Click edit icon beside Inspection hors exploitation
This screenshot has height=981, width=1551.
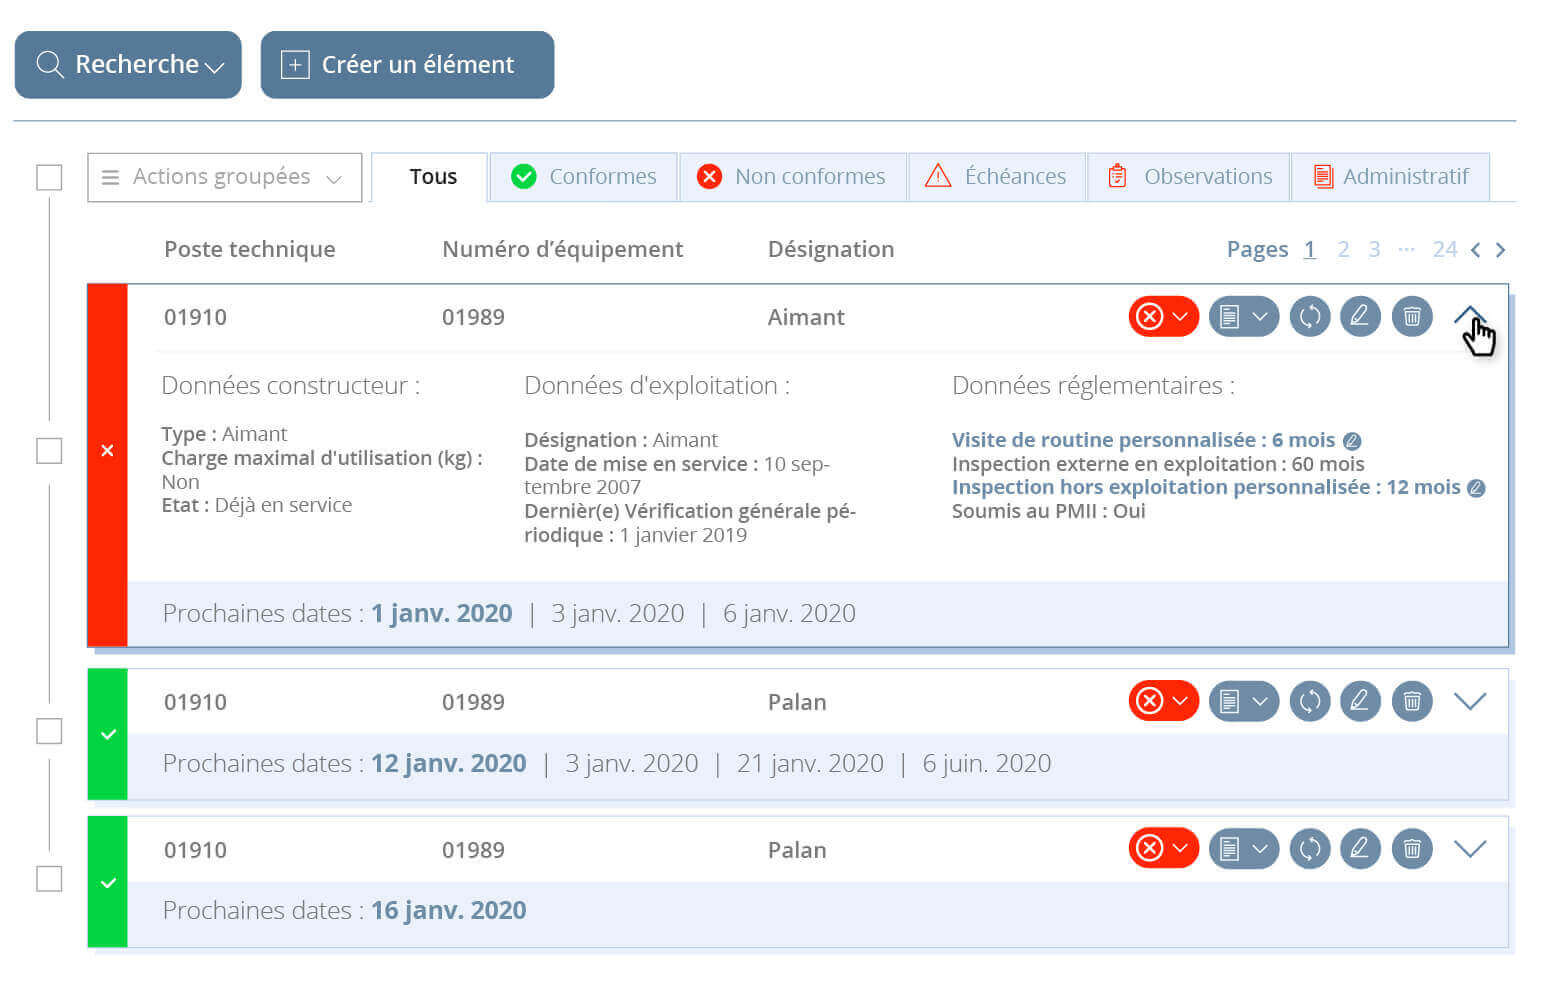pos(1476,488)
